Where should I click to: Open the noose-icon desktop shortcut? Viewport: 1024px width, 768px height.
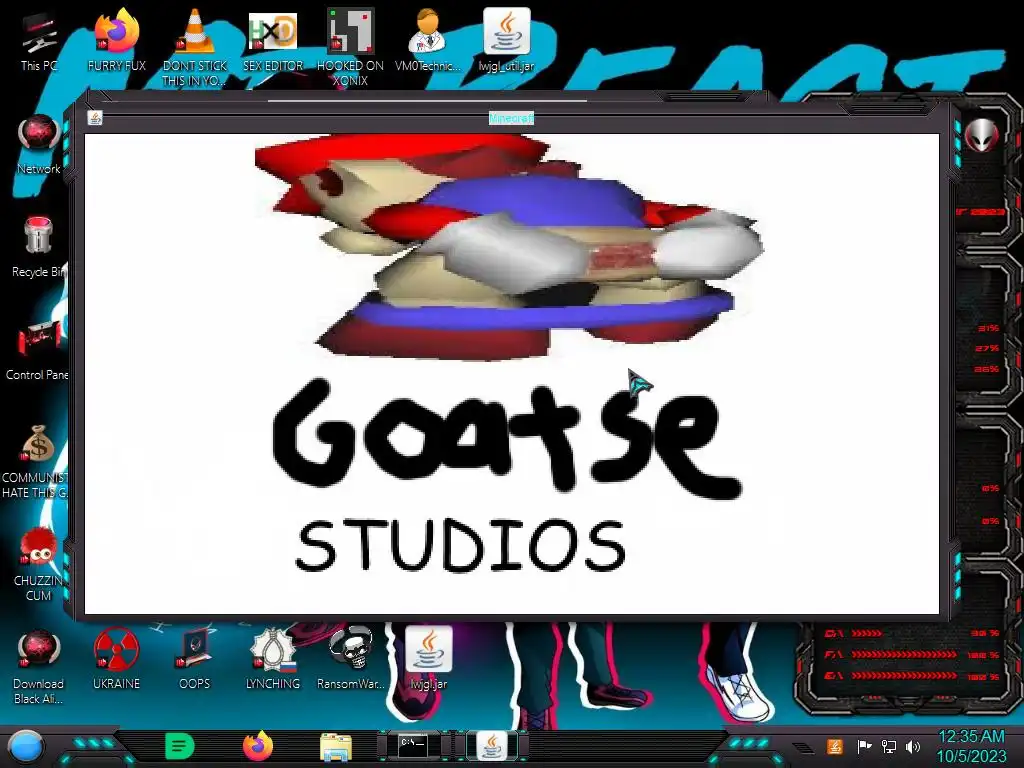[x=273, y=658]
